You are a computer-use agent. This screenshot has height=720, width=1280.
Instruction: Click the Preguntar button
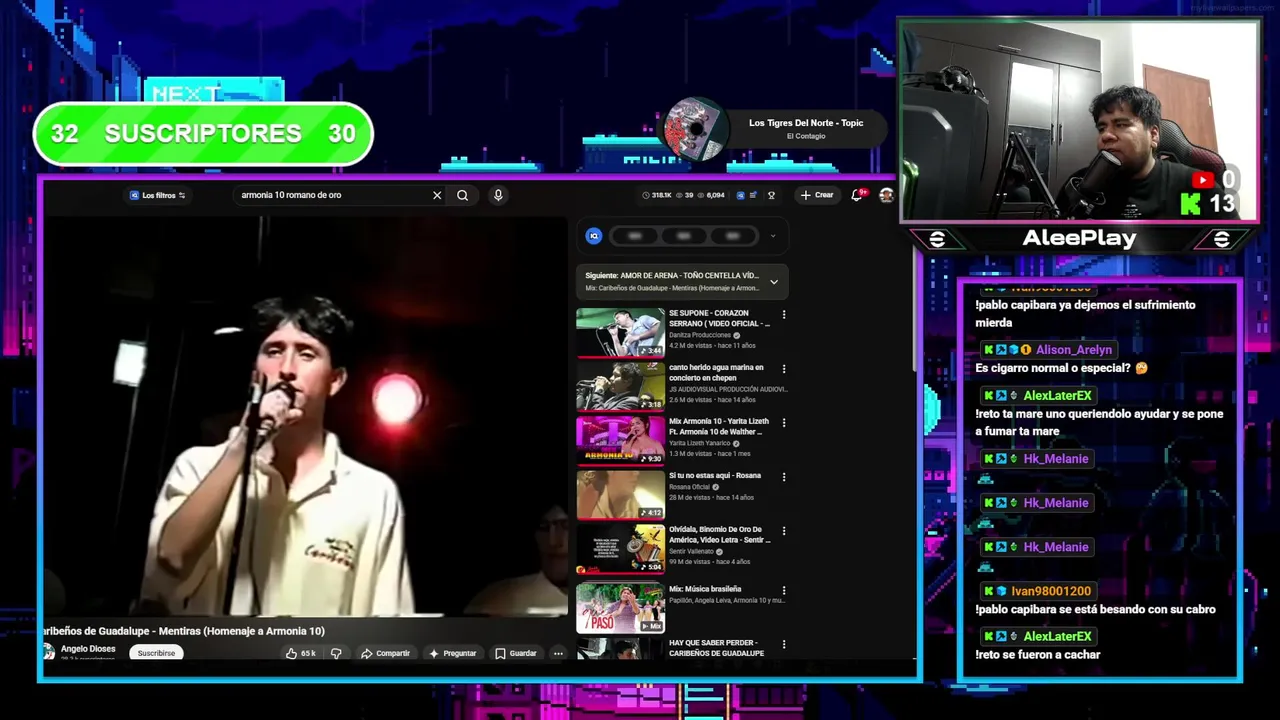(453, 653)
